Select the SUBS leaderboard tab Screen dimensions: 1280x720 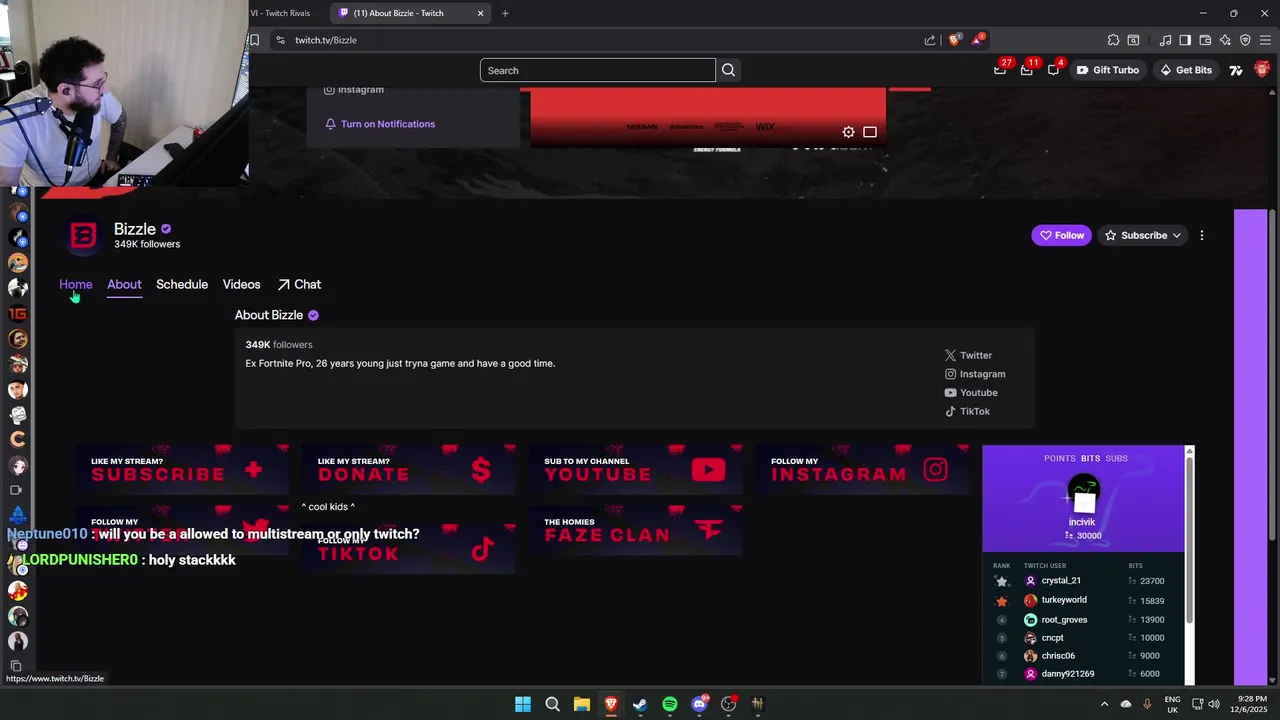tap(1116, 458)
